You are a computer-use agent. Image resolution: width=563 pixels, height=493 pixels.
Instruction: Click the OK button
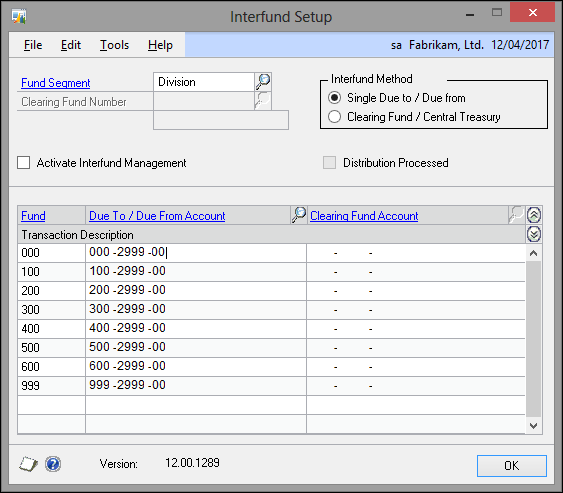click(x=512, y=466)
